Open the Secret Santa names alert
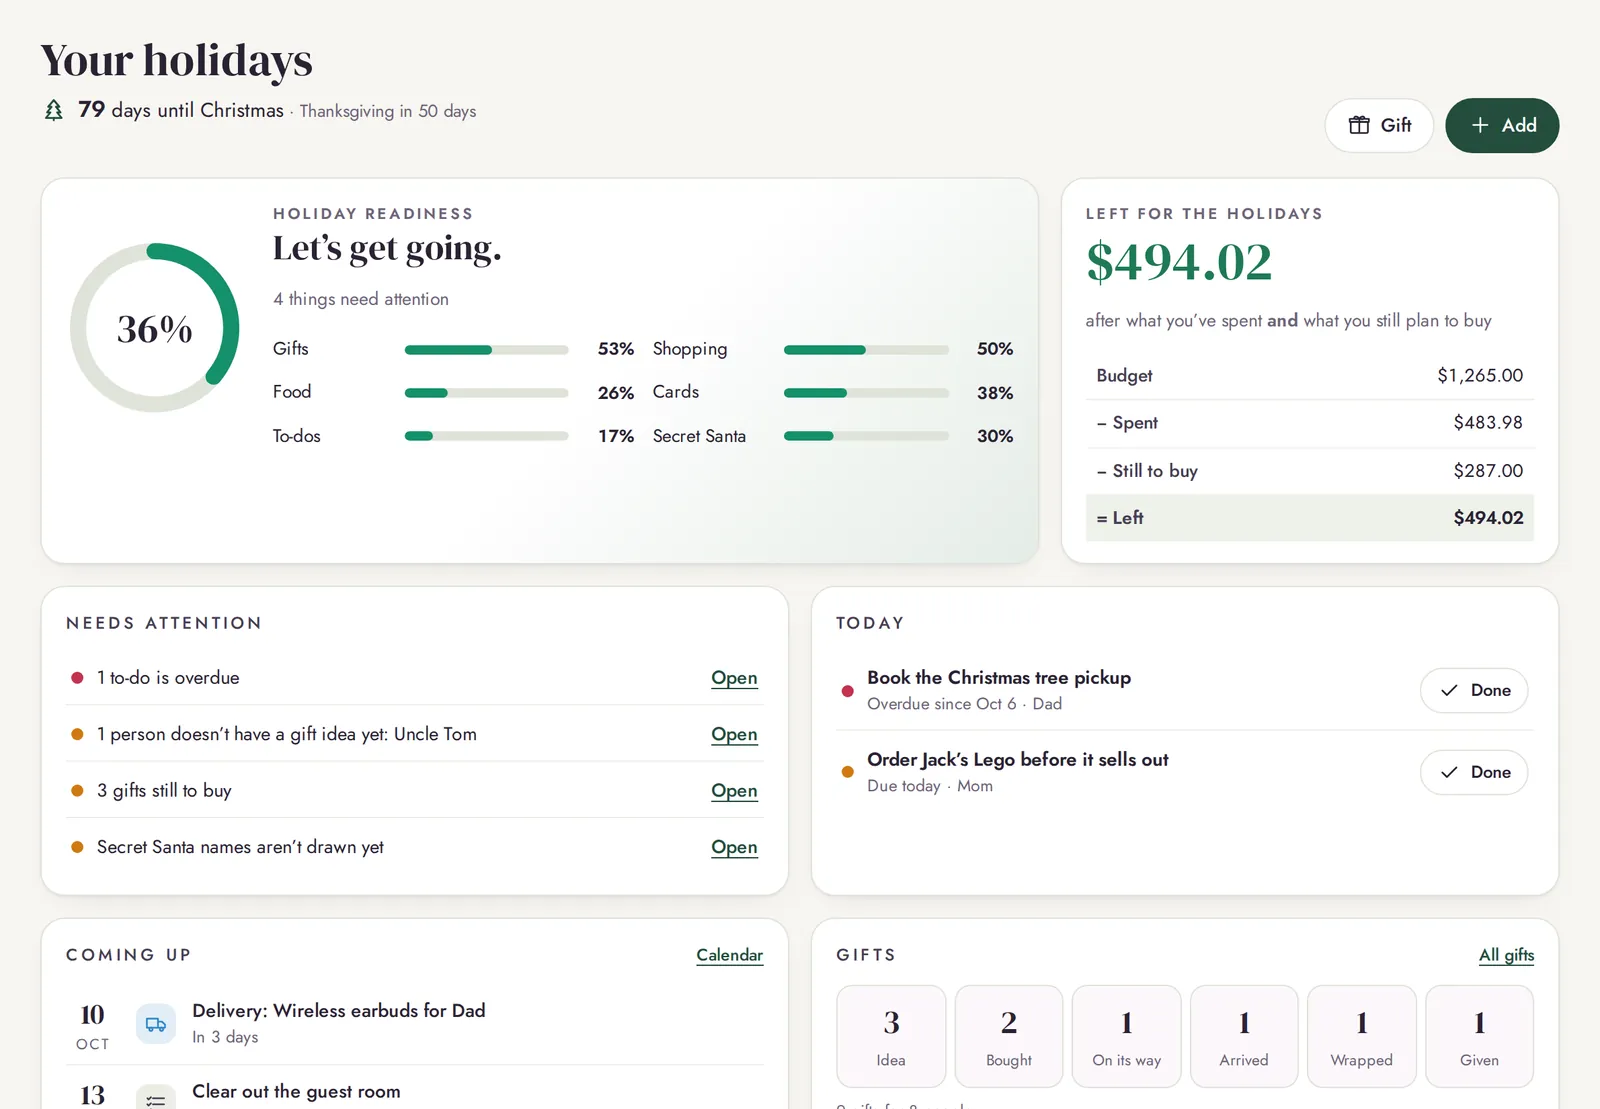 pyautogui.click(x=734, y=847)
